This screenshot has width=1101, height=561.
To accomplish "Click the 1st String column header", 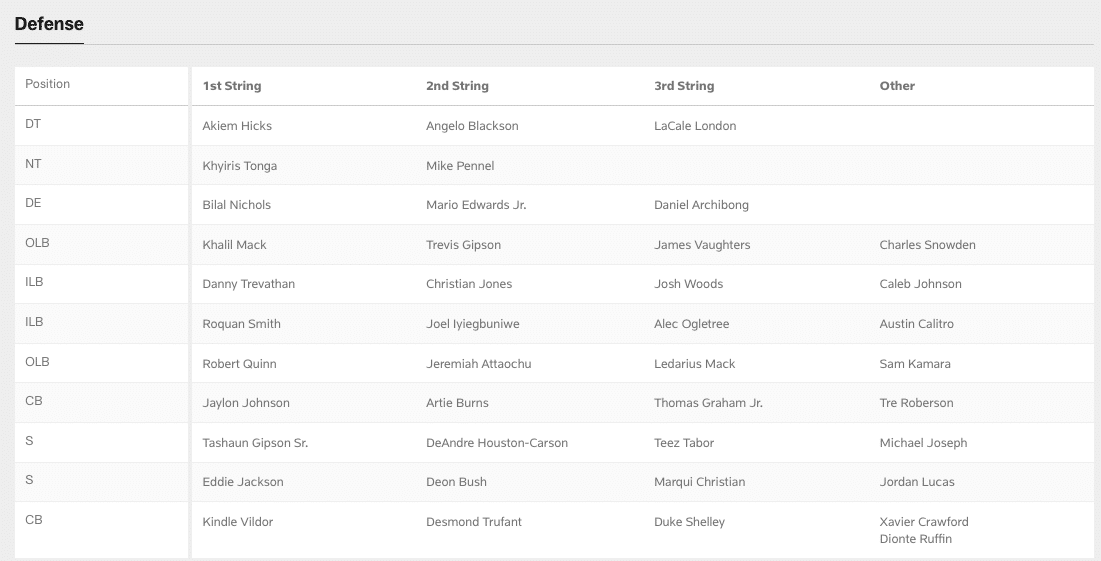I will [232, 86].
